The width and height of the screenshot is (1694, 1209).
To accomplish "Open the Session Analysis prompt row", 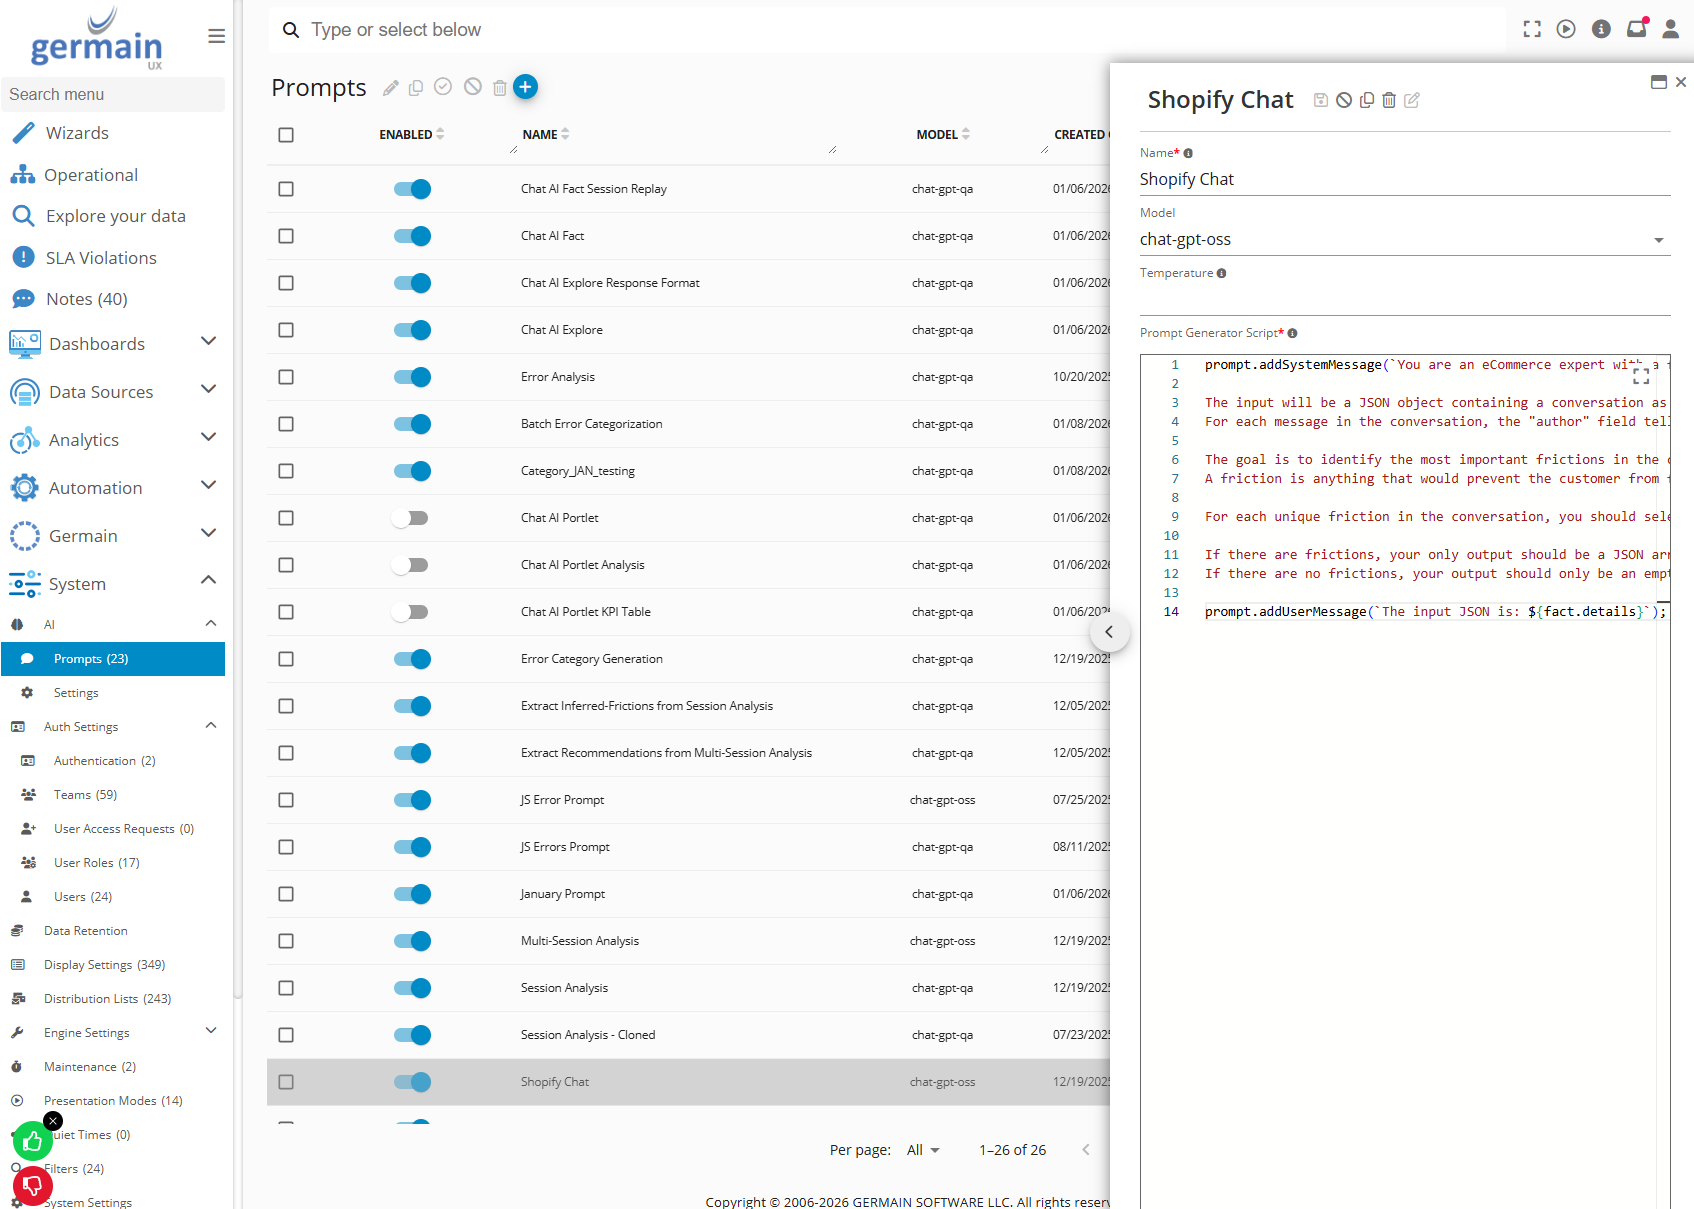I will coord(564,988).
